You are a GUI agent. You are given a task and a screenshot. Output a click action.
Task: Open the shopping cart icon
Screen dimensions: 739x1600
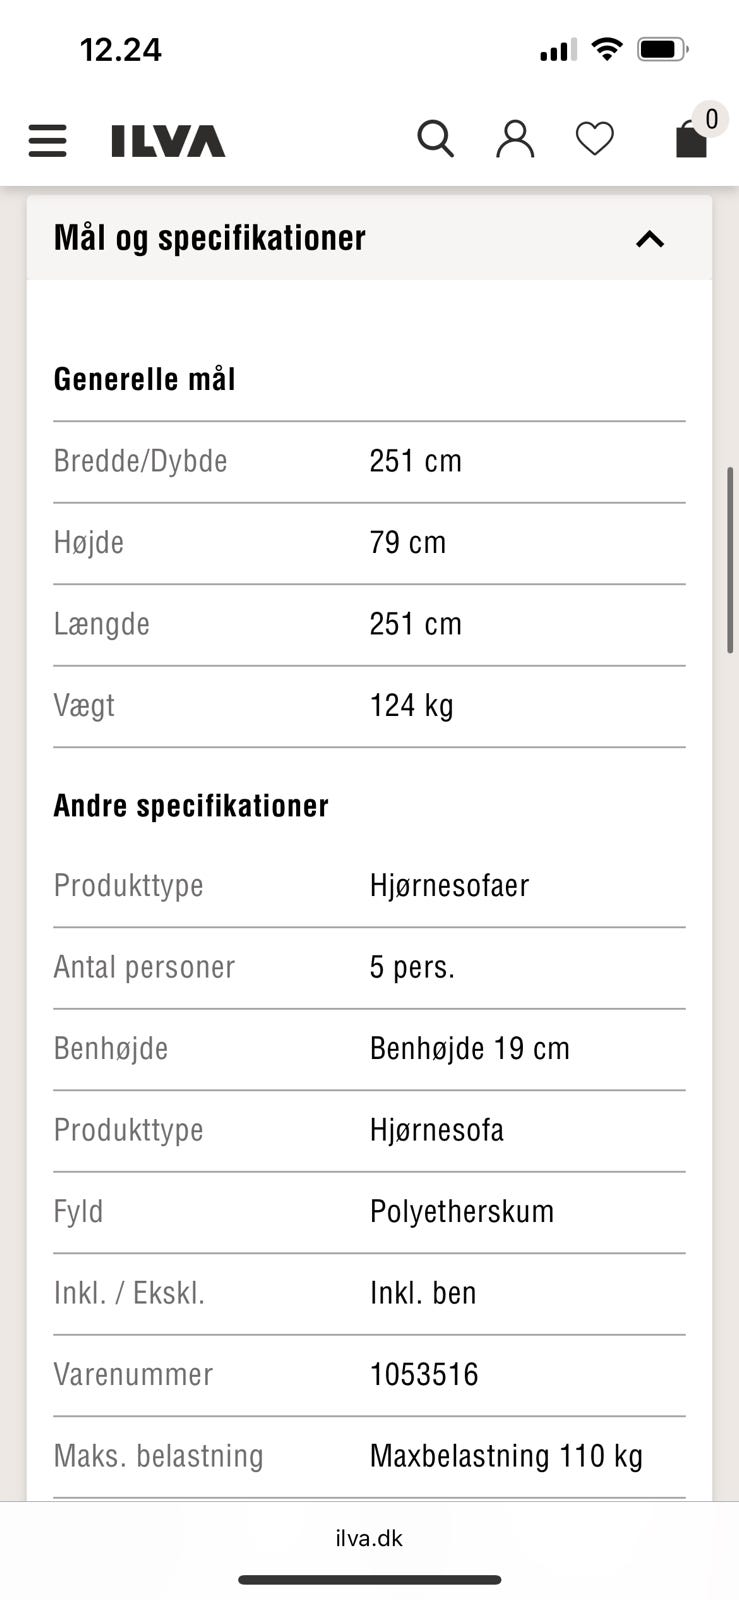688,142
